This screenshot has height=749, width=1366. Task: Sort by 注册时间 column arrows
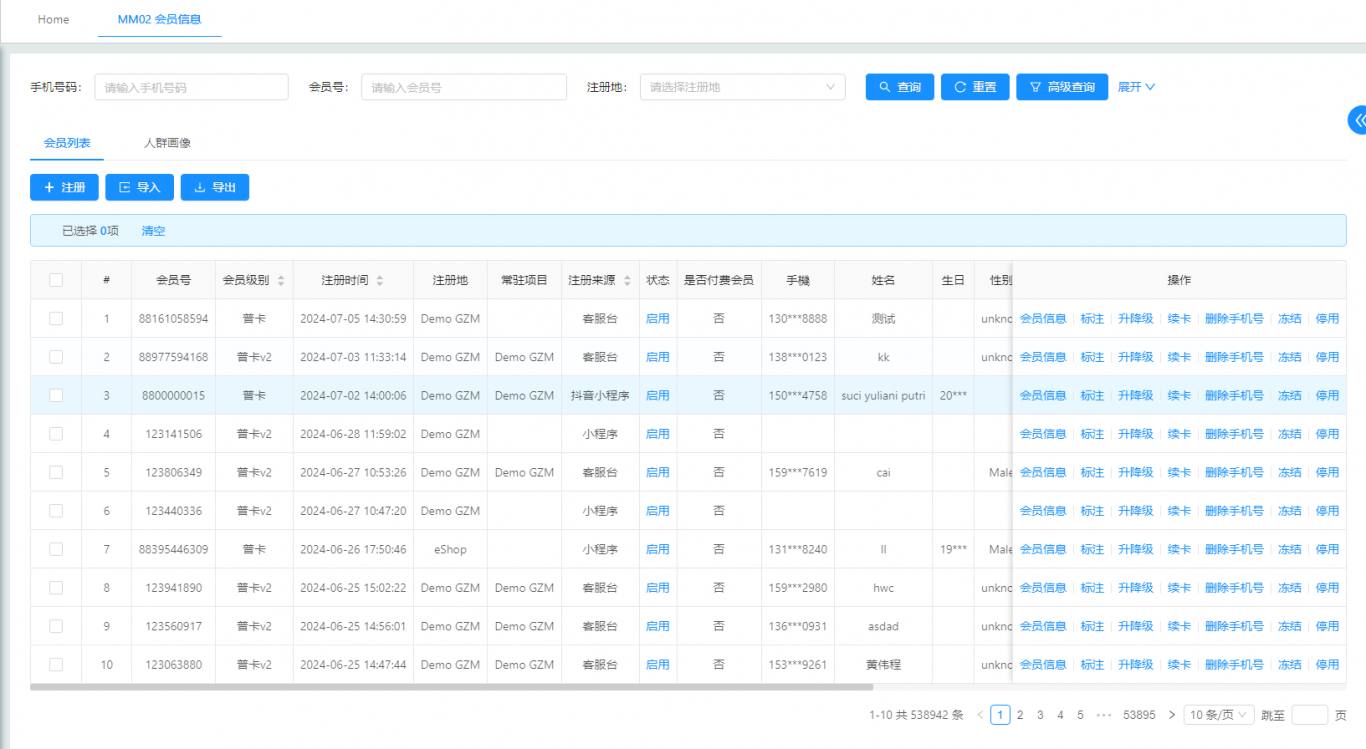(x=379, y=280)
